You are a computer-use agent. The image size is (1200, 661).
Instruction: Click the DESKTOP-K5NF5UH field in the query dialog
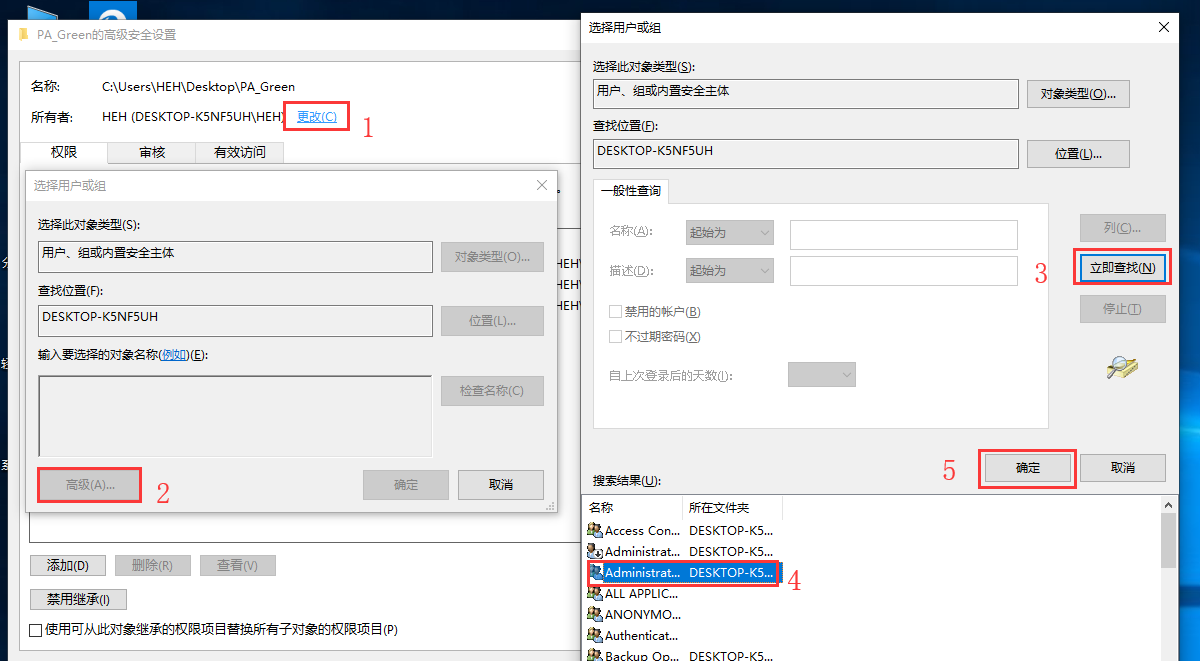806,154
